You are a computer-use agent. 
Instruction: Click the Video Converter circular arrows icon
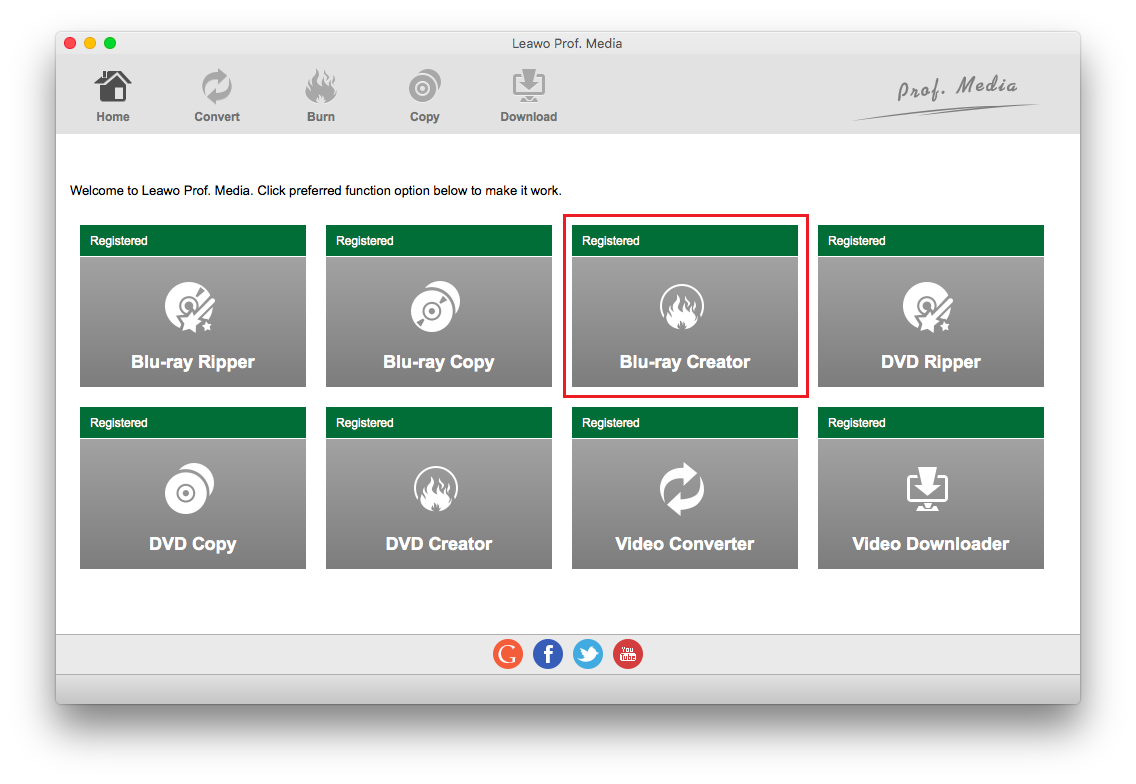tap(682, 489)
